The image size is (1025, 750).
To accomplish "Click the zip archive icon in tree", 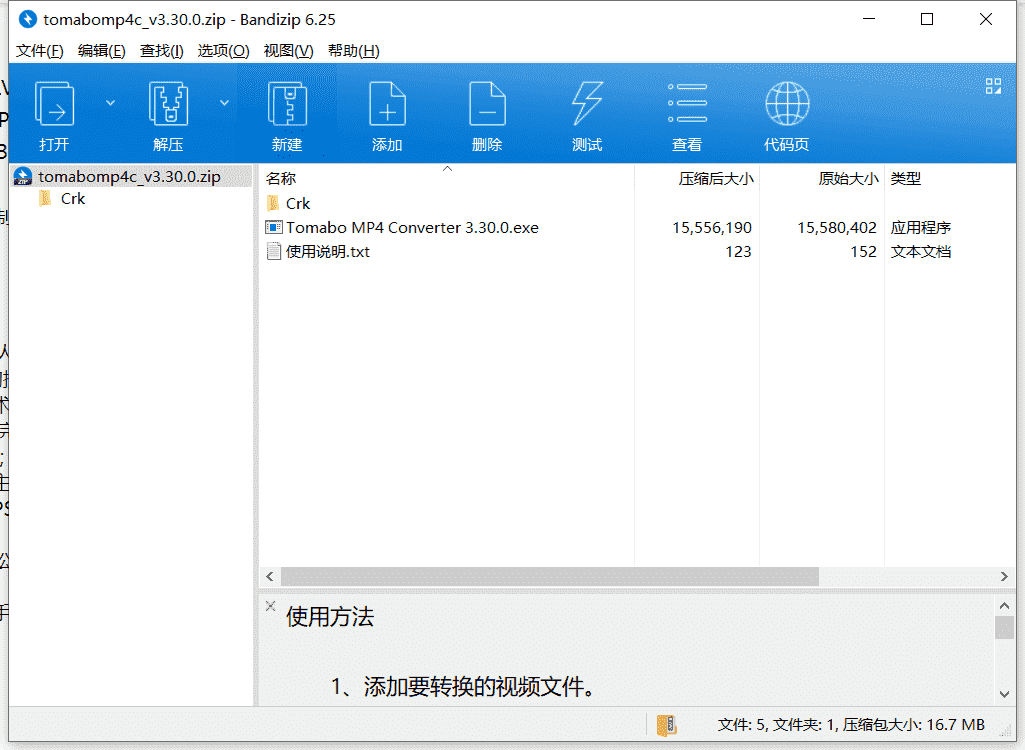I will [x=23, y=177].
